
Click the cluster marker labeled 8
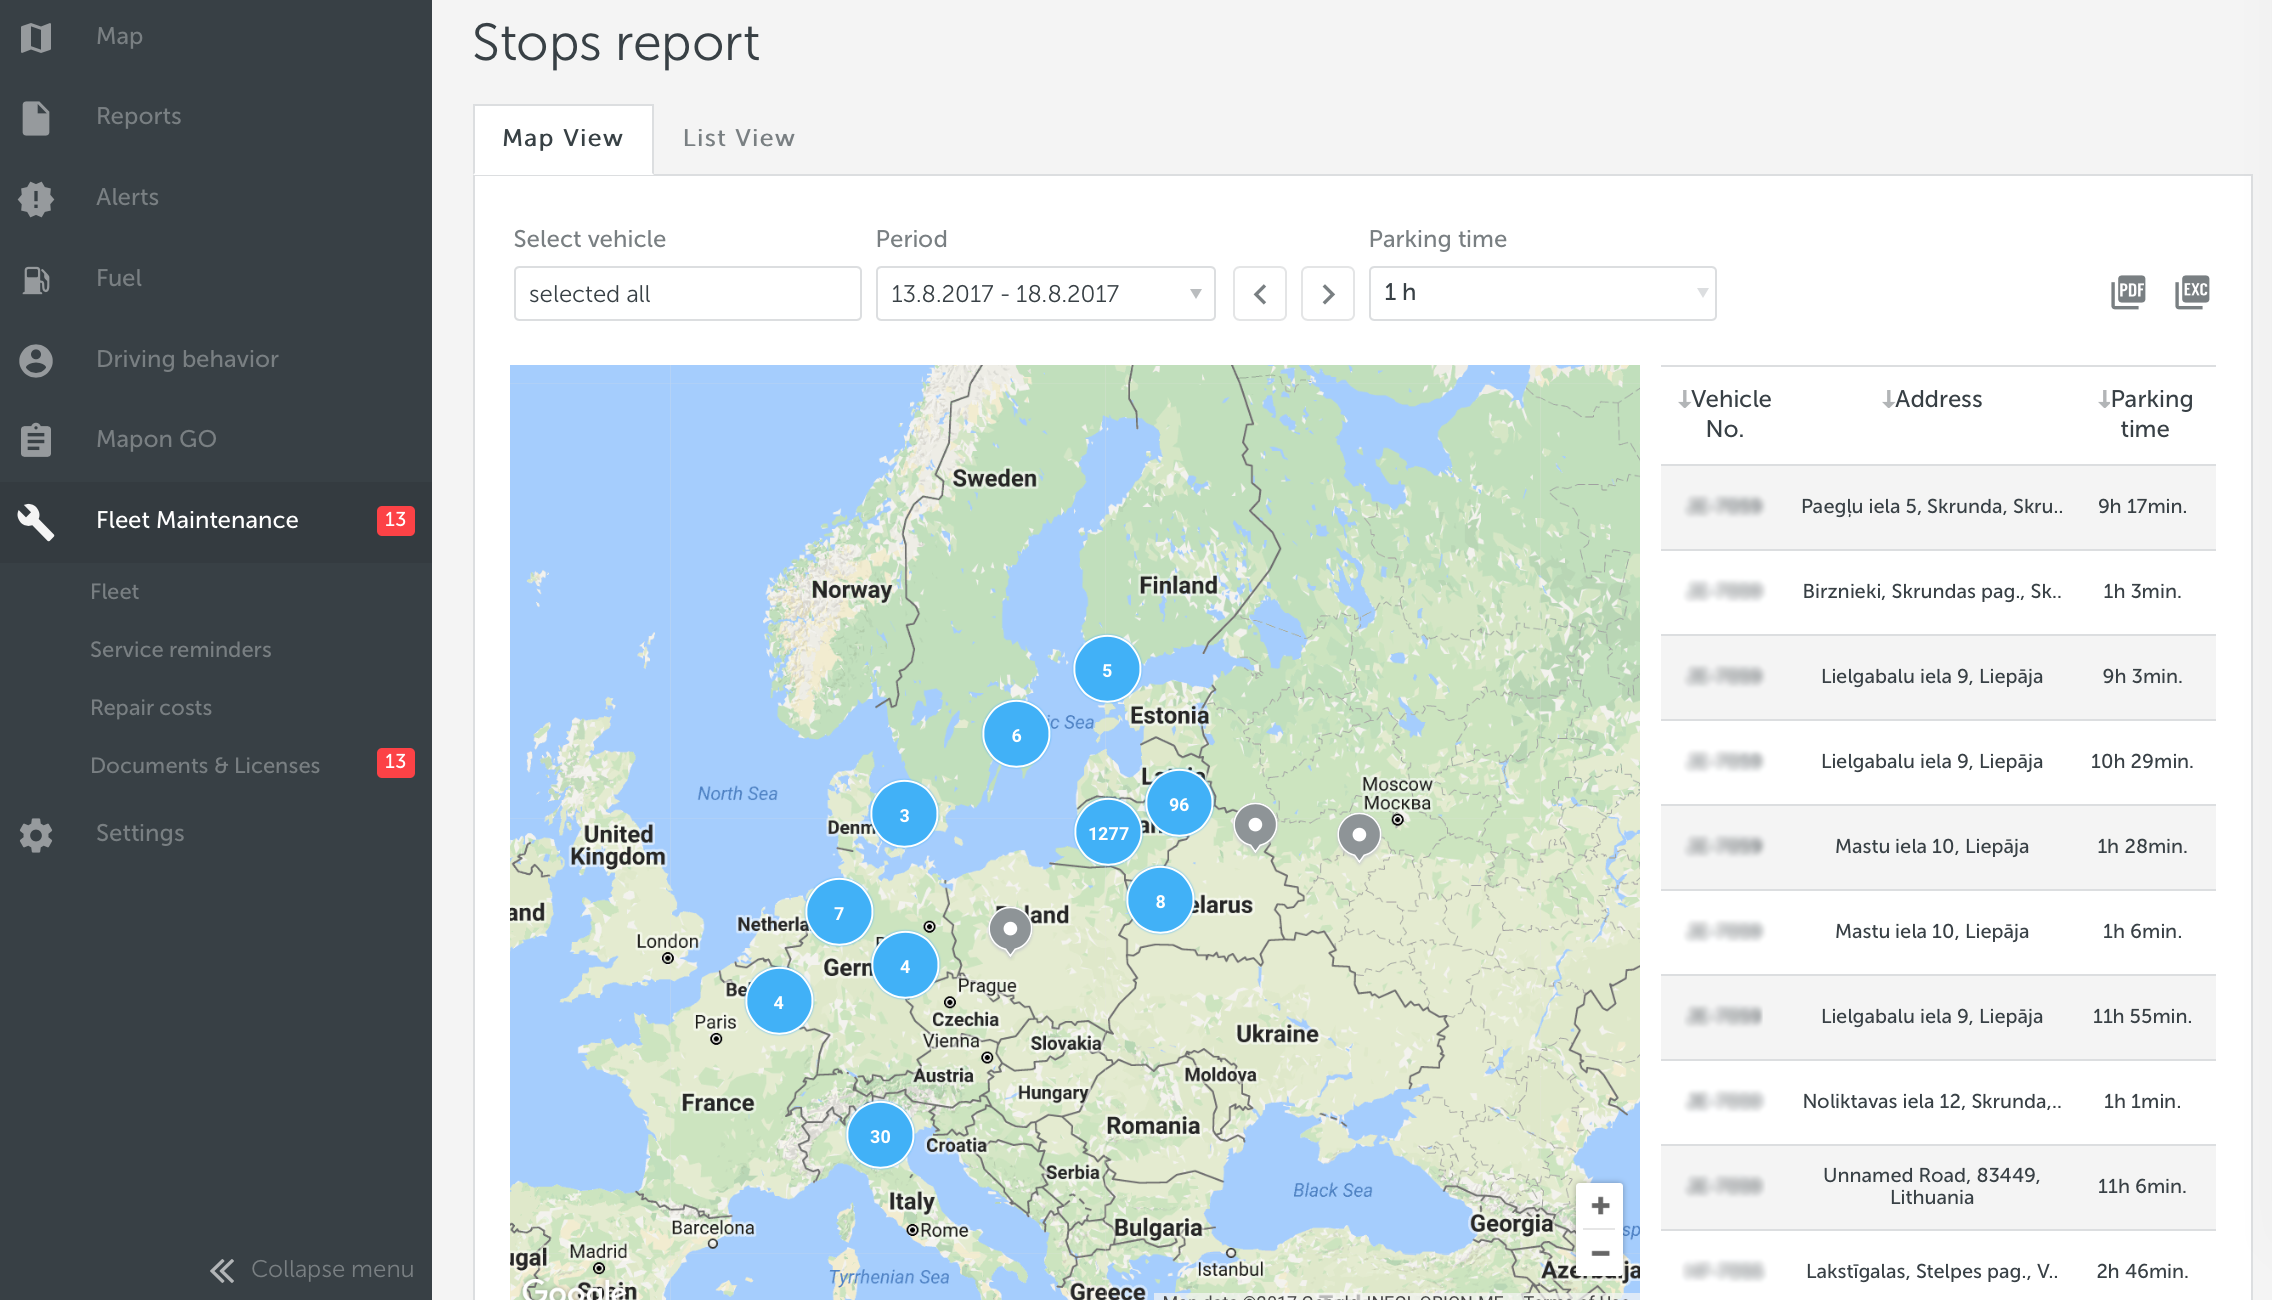1160,901
